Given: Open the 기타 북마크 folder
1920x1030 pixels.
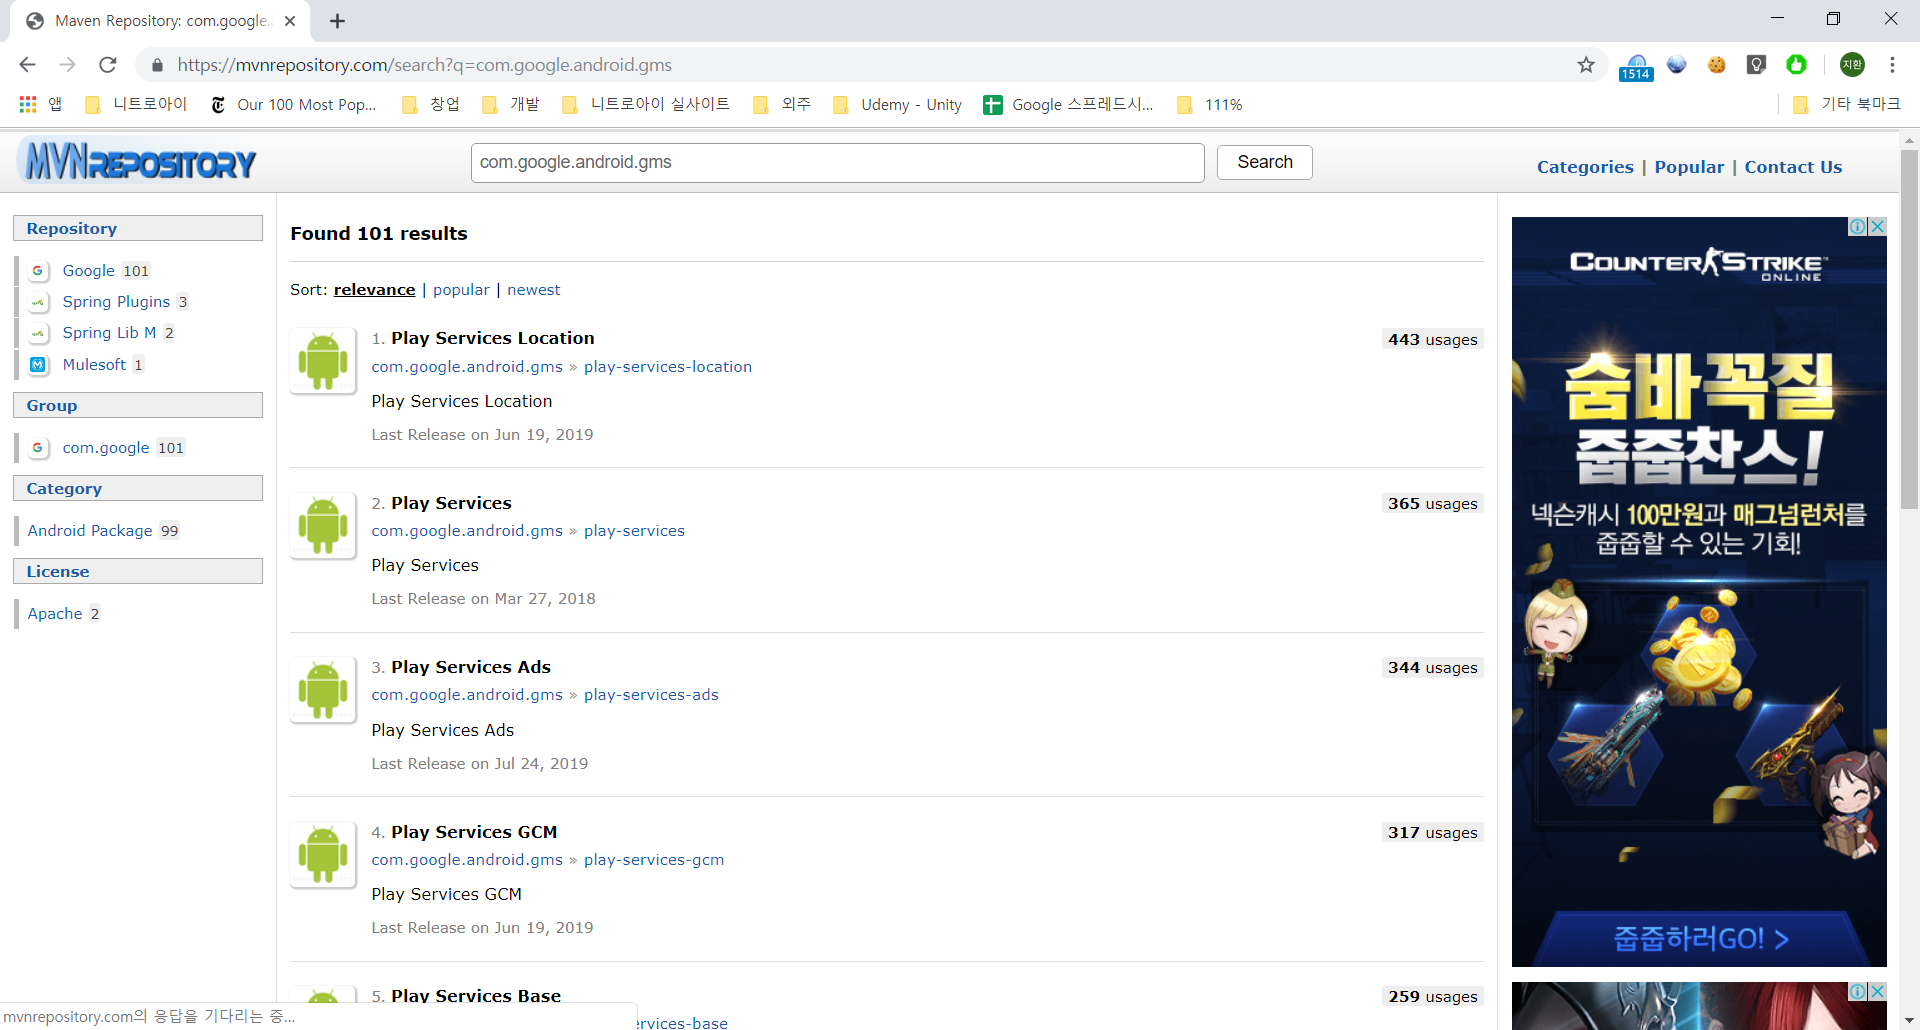Looking at the screenshot, I should click(1846, 104).
